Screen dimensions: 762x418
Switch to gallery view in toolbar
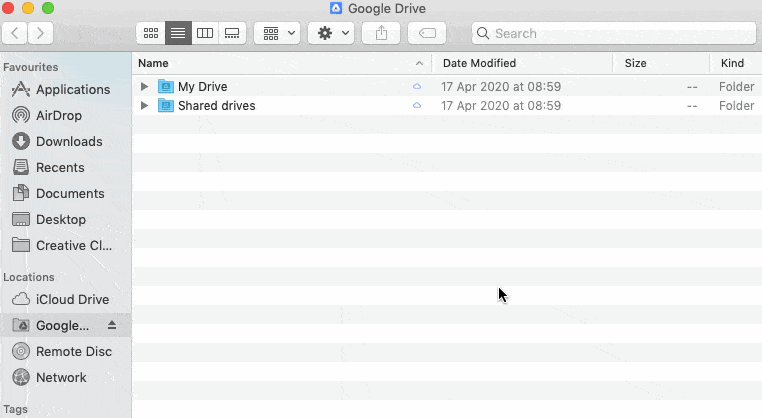pos(232,33)
